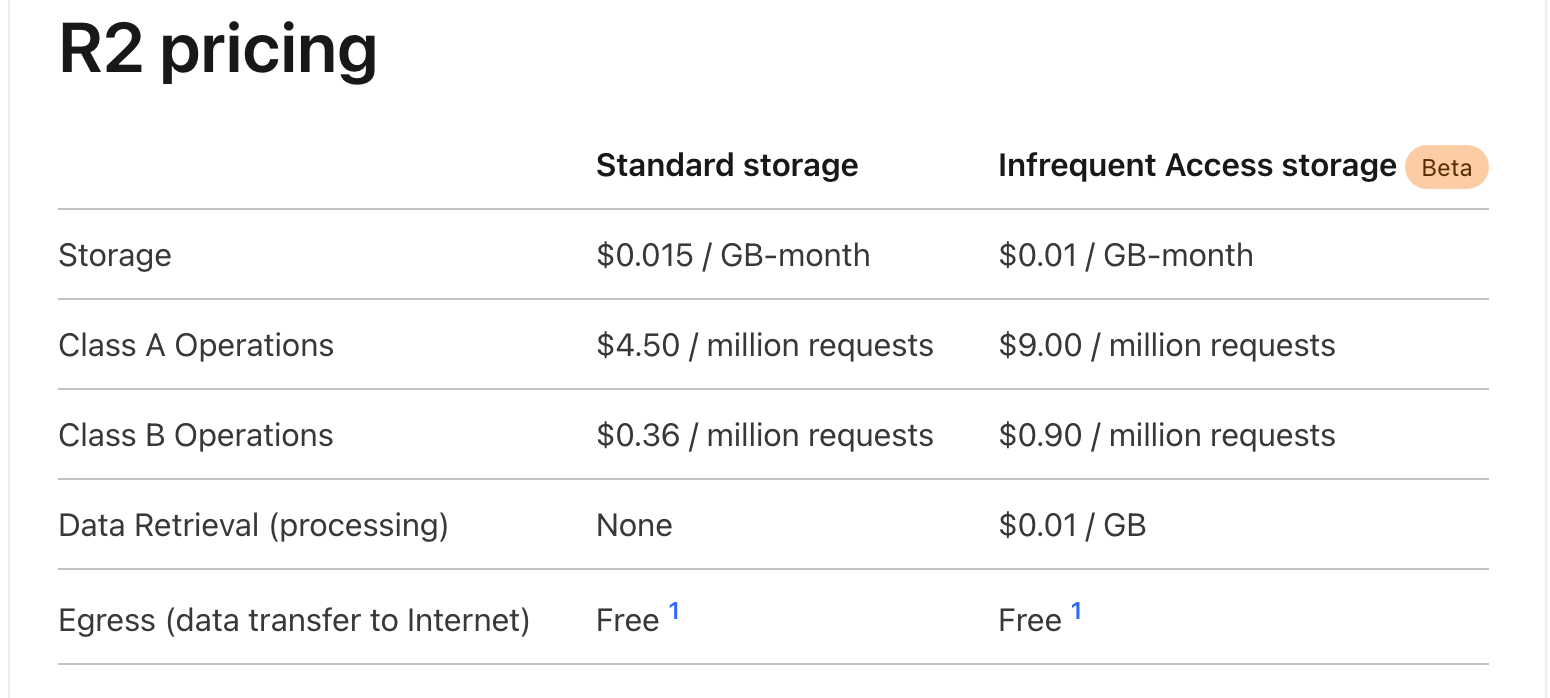Select the Standard storage column header

727,165
